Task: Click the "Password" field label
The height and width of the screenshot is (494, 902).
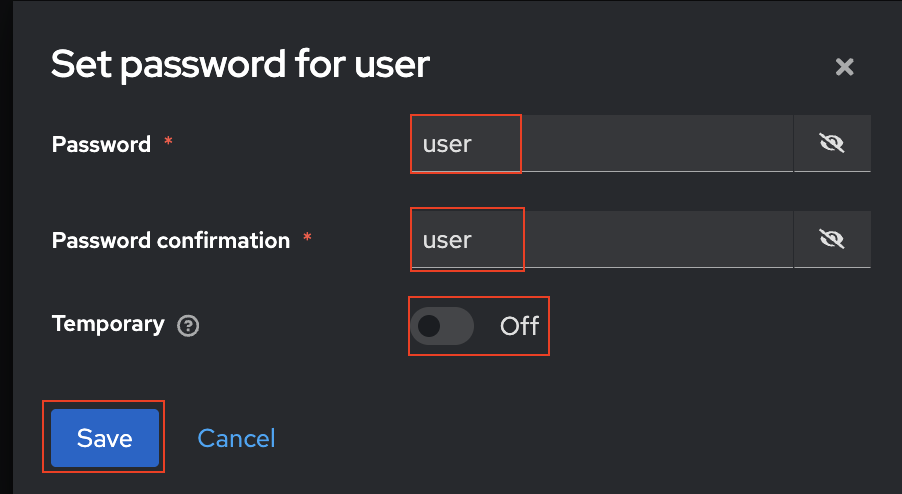Action: coord(101,144)
